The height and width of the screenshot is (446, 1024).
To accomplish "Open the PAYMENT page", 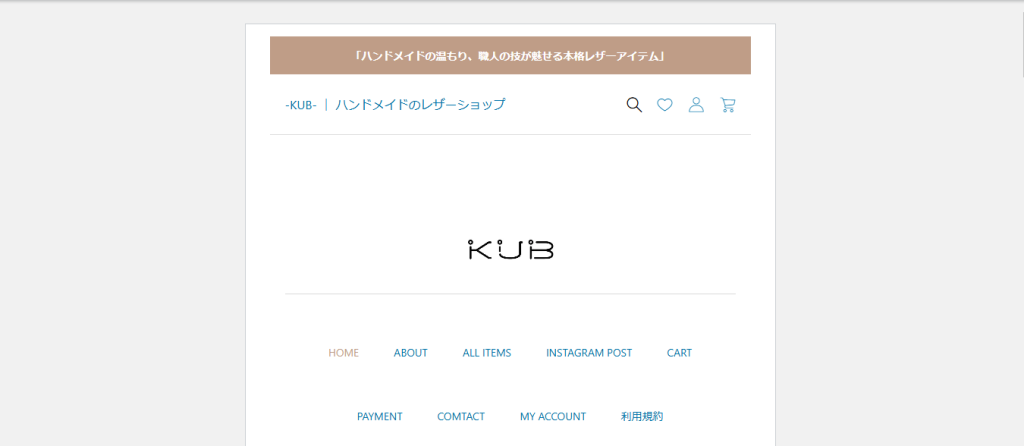I will (x=379, y=417).
